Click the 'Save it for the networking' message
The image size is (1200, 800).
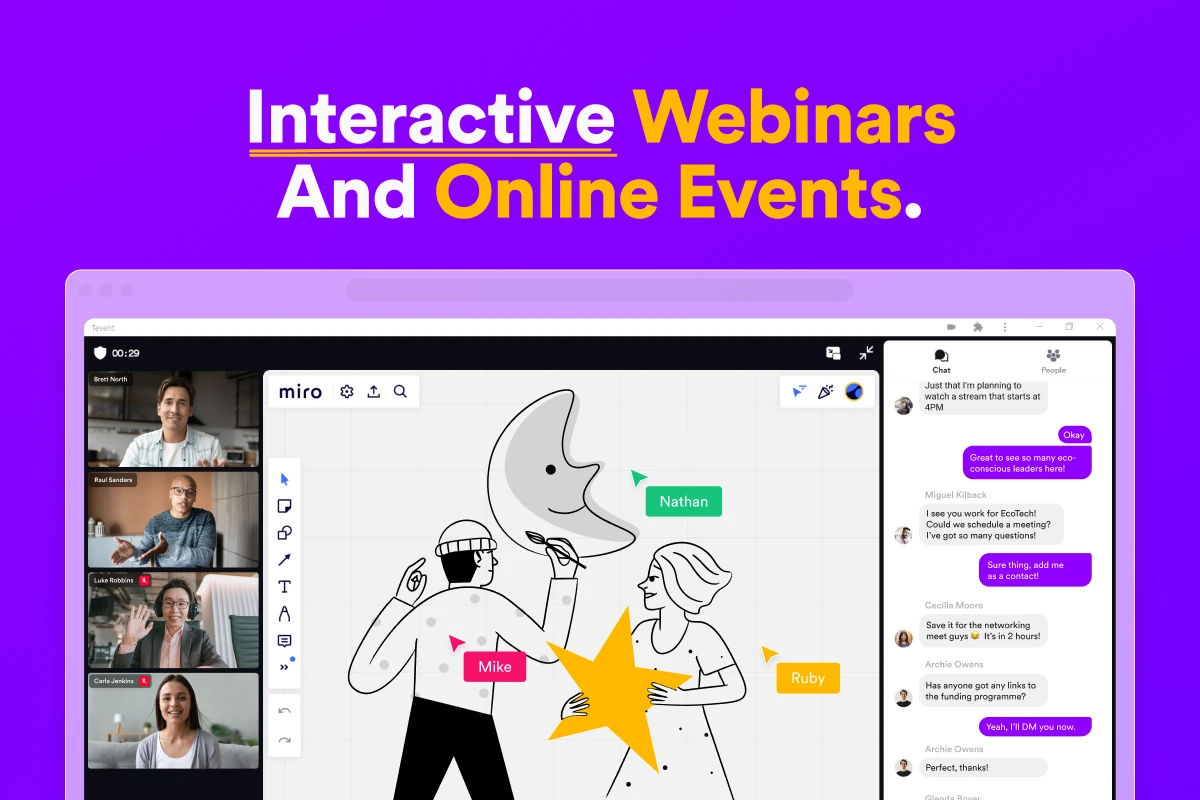pyautogui.click(x=983, y=630)
